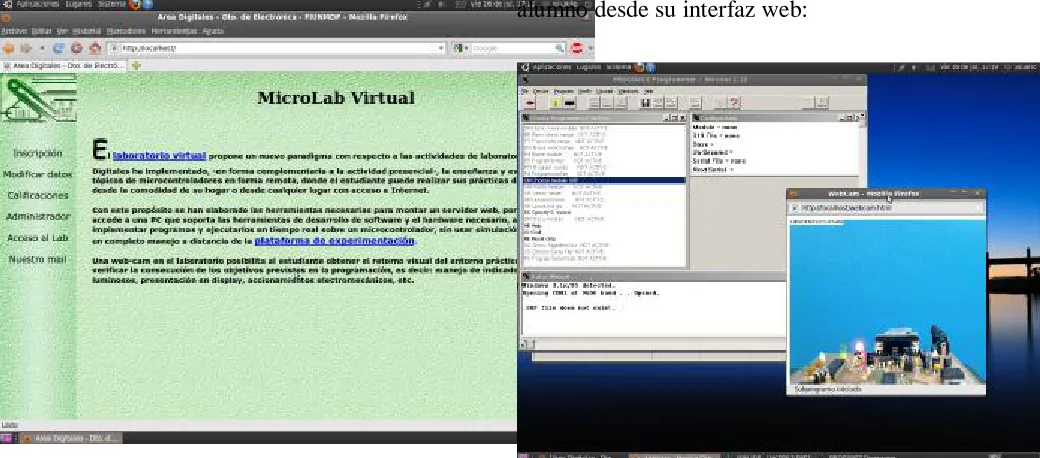Open Sistema menu above the MicroLab Firefox window
Screen dimensions: 1040x458
[x=113, y=4]
